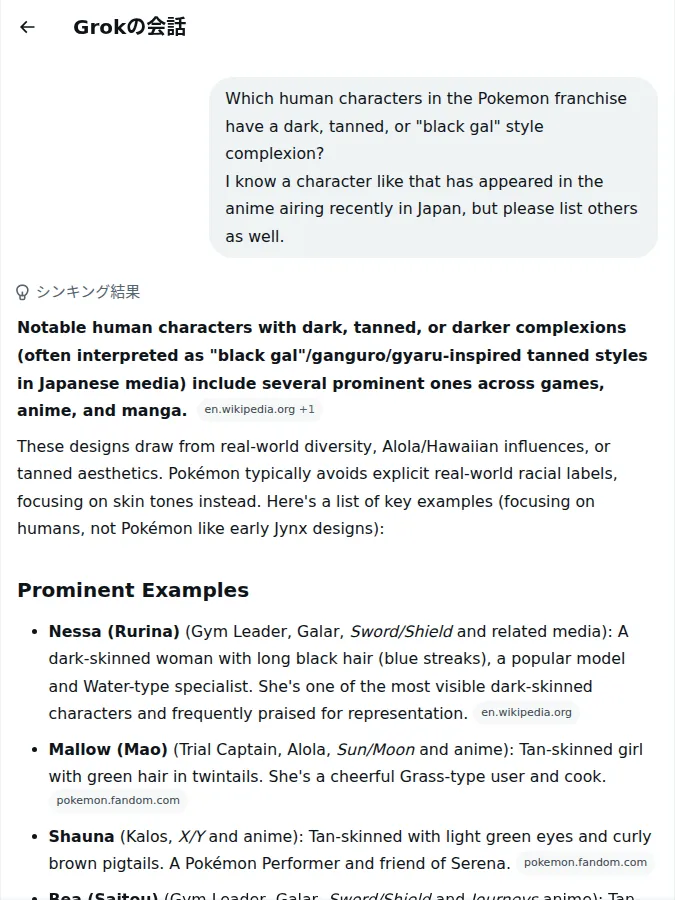Click the lightbulb thinking icon
The width and height of the screenshot is (675, 900).
[x=22, y=292]
